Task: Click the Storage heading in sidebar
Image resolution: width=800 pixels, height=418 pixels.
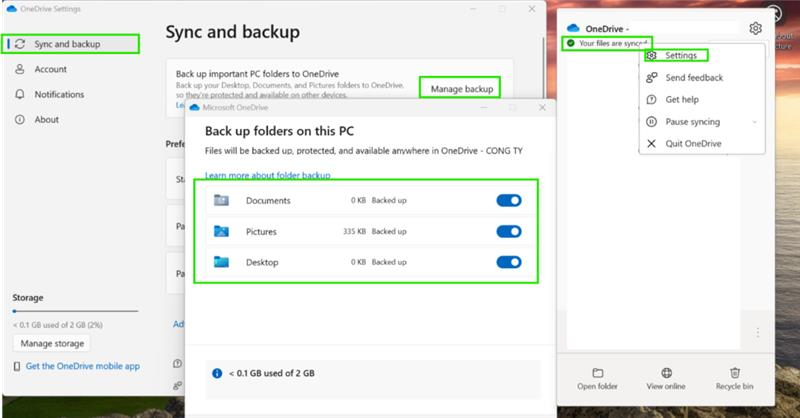Action: [x=28, y=298]
